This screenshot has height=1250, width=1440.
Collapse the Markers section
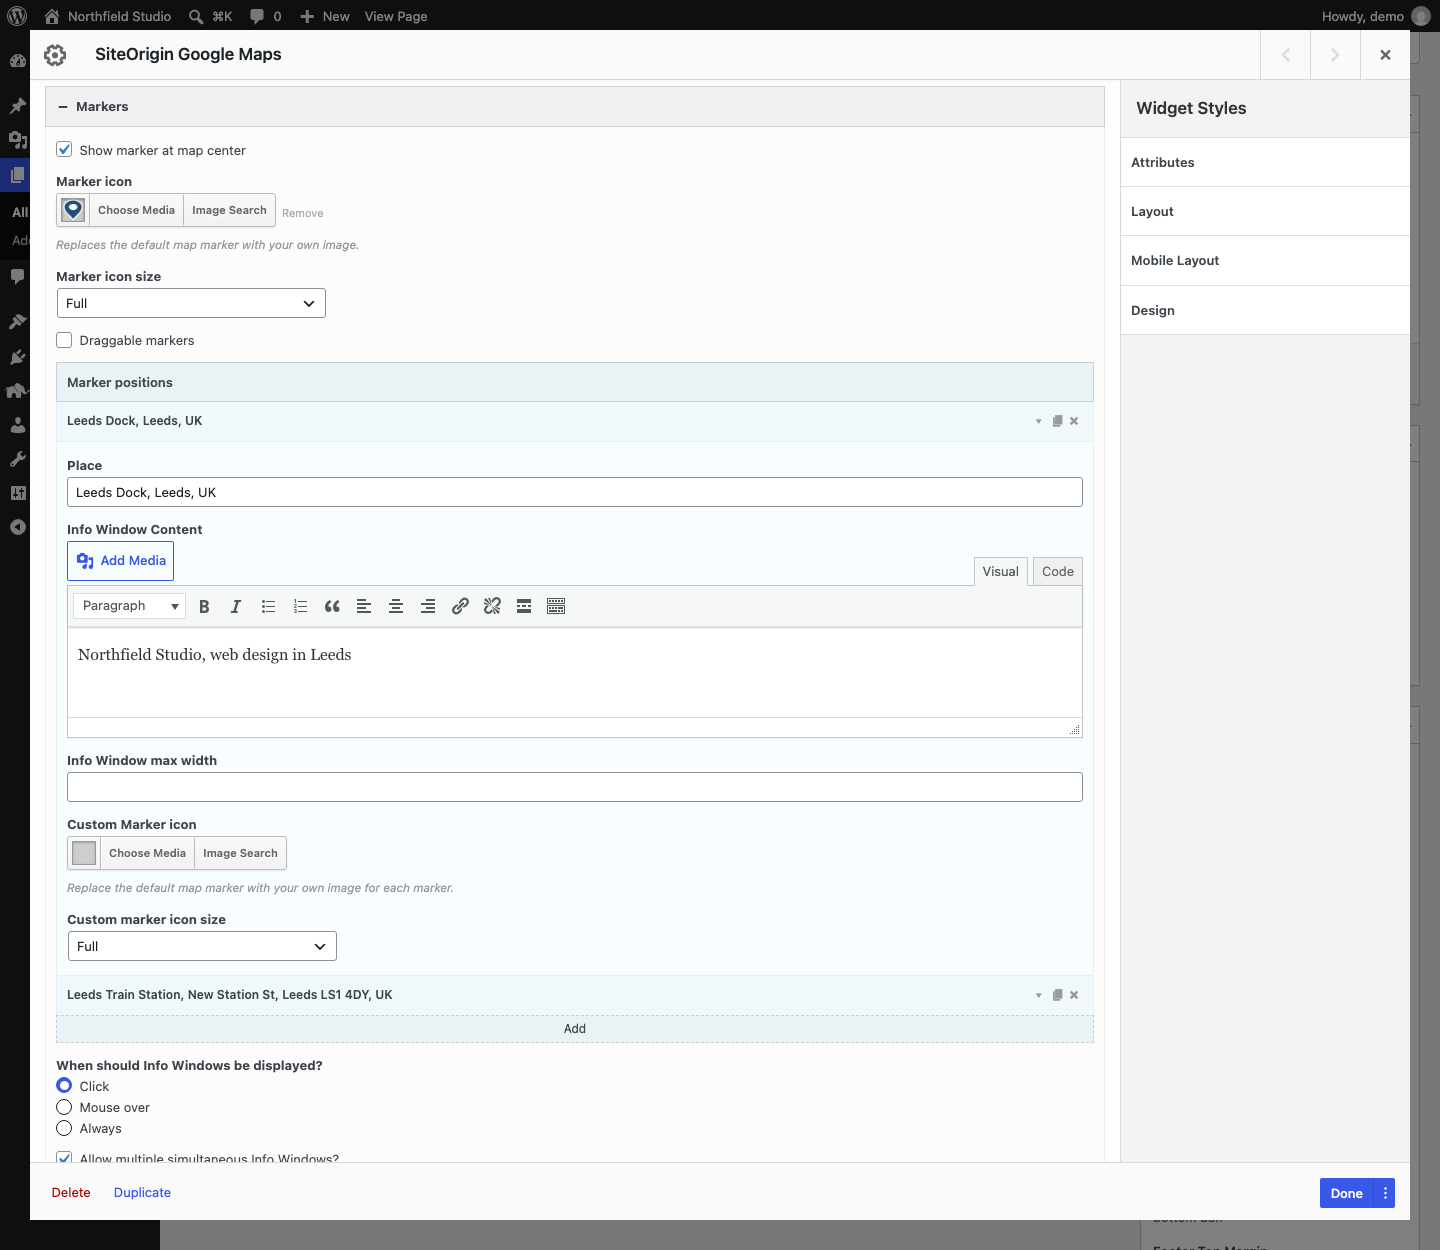pyautogui.click(x=575, y=107)
